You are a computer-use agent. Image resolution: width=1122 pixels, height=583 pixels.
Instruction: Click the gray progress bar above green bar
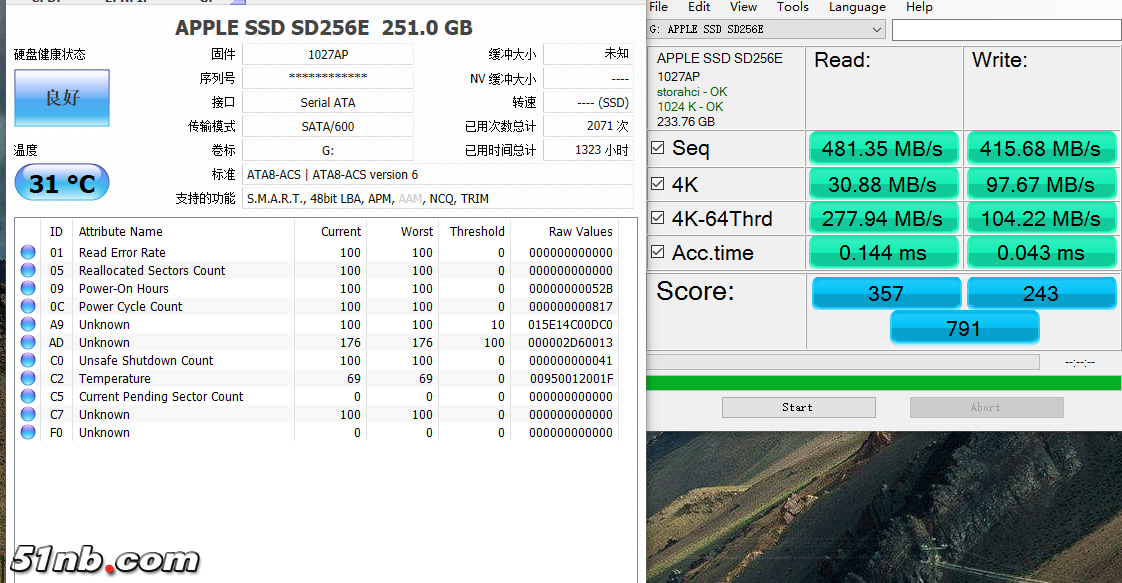pyautogui.click(x=843, y=362)
